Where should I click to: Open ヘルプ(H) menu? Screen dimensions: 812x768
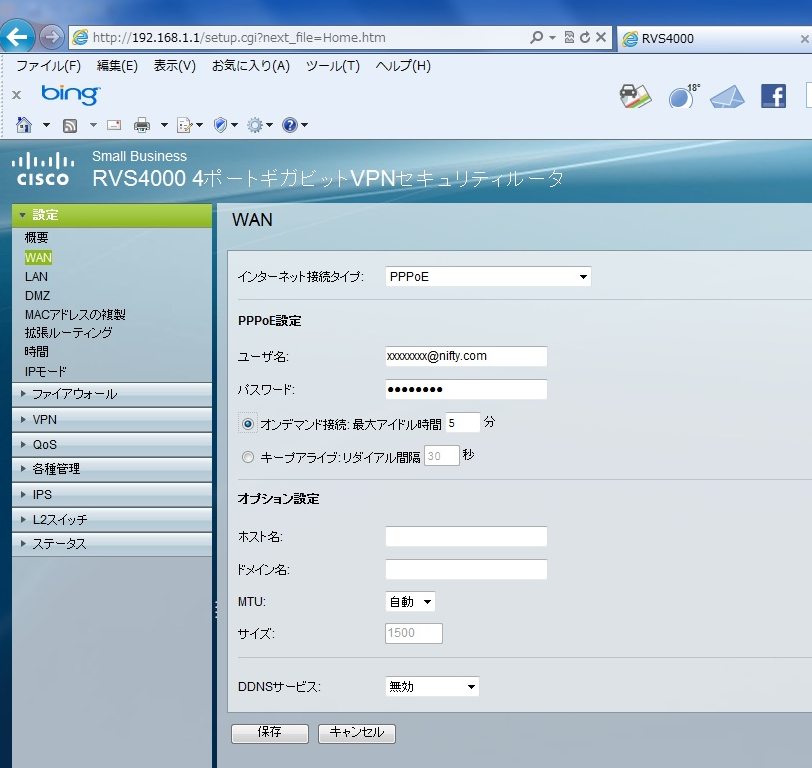tap(403, 66)
